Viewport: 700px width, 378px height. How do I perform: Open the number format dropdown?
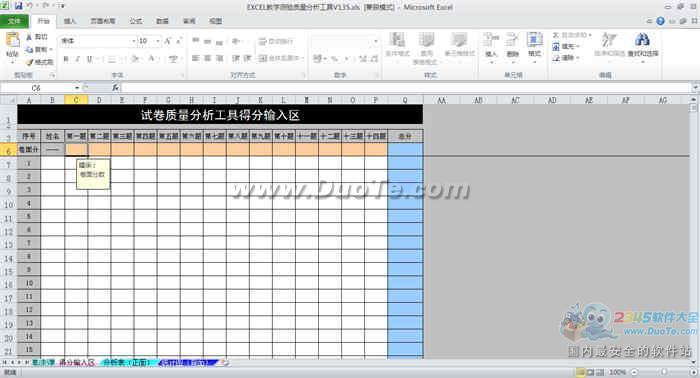point(375,41)
